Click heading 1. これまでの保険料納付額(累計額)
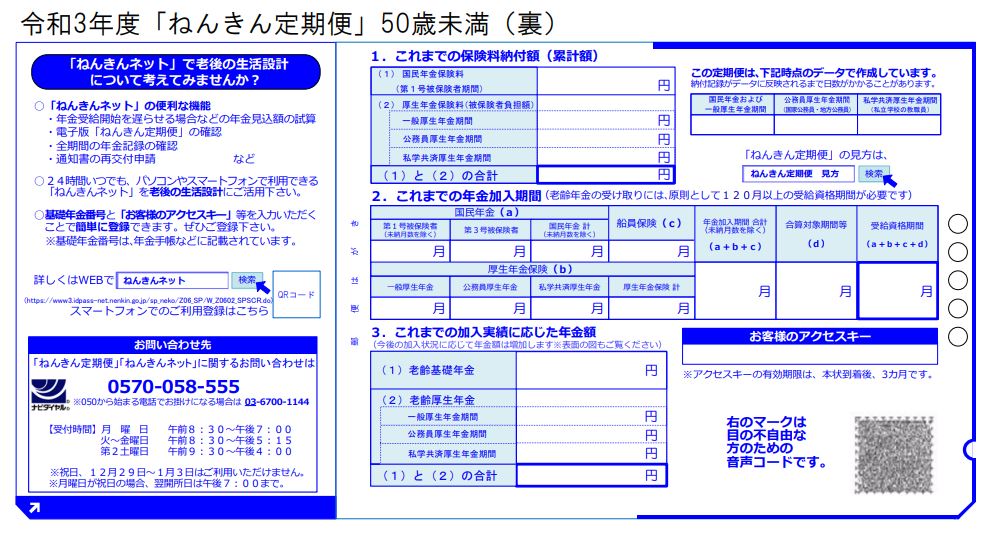Screen dimensions: 990x536 tap(484, 56)
